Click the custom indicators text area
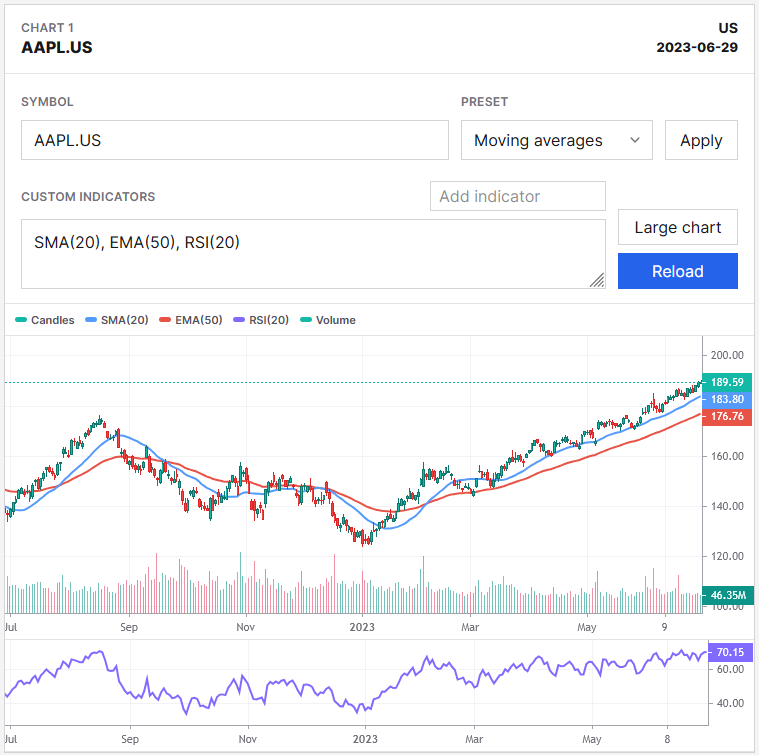This screenshot has width=759, height=755. tap(313, 254)
